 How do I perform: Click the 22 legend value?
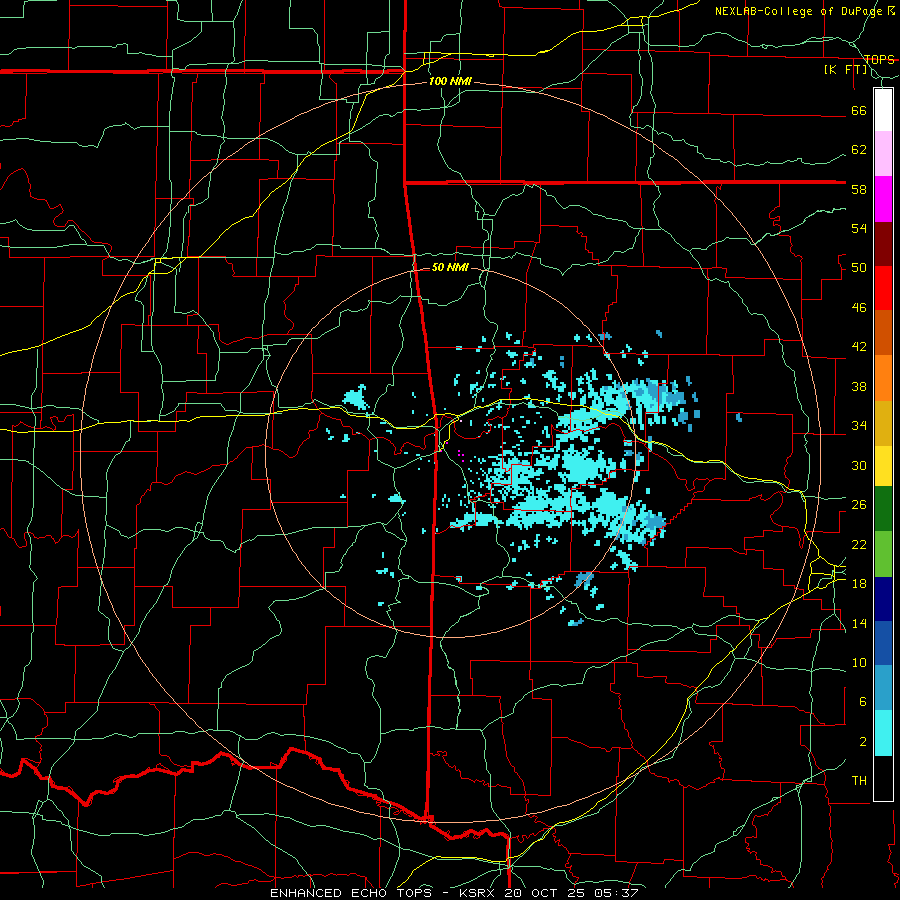click(859, 545)
